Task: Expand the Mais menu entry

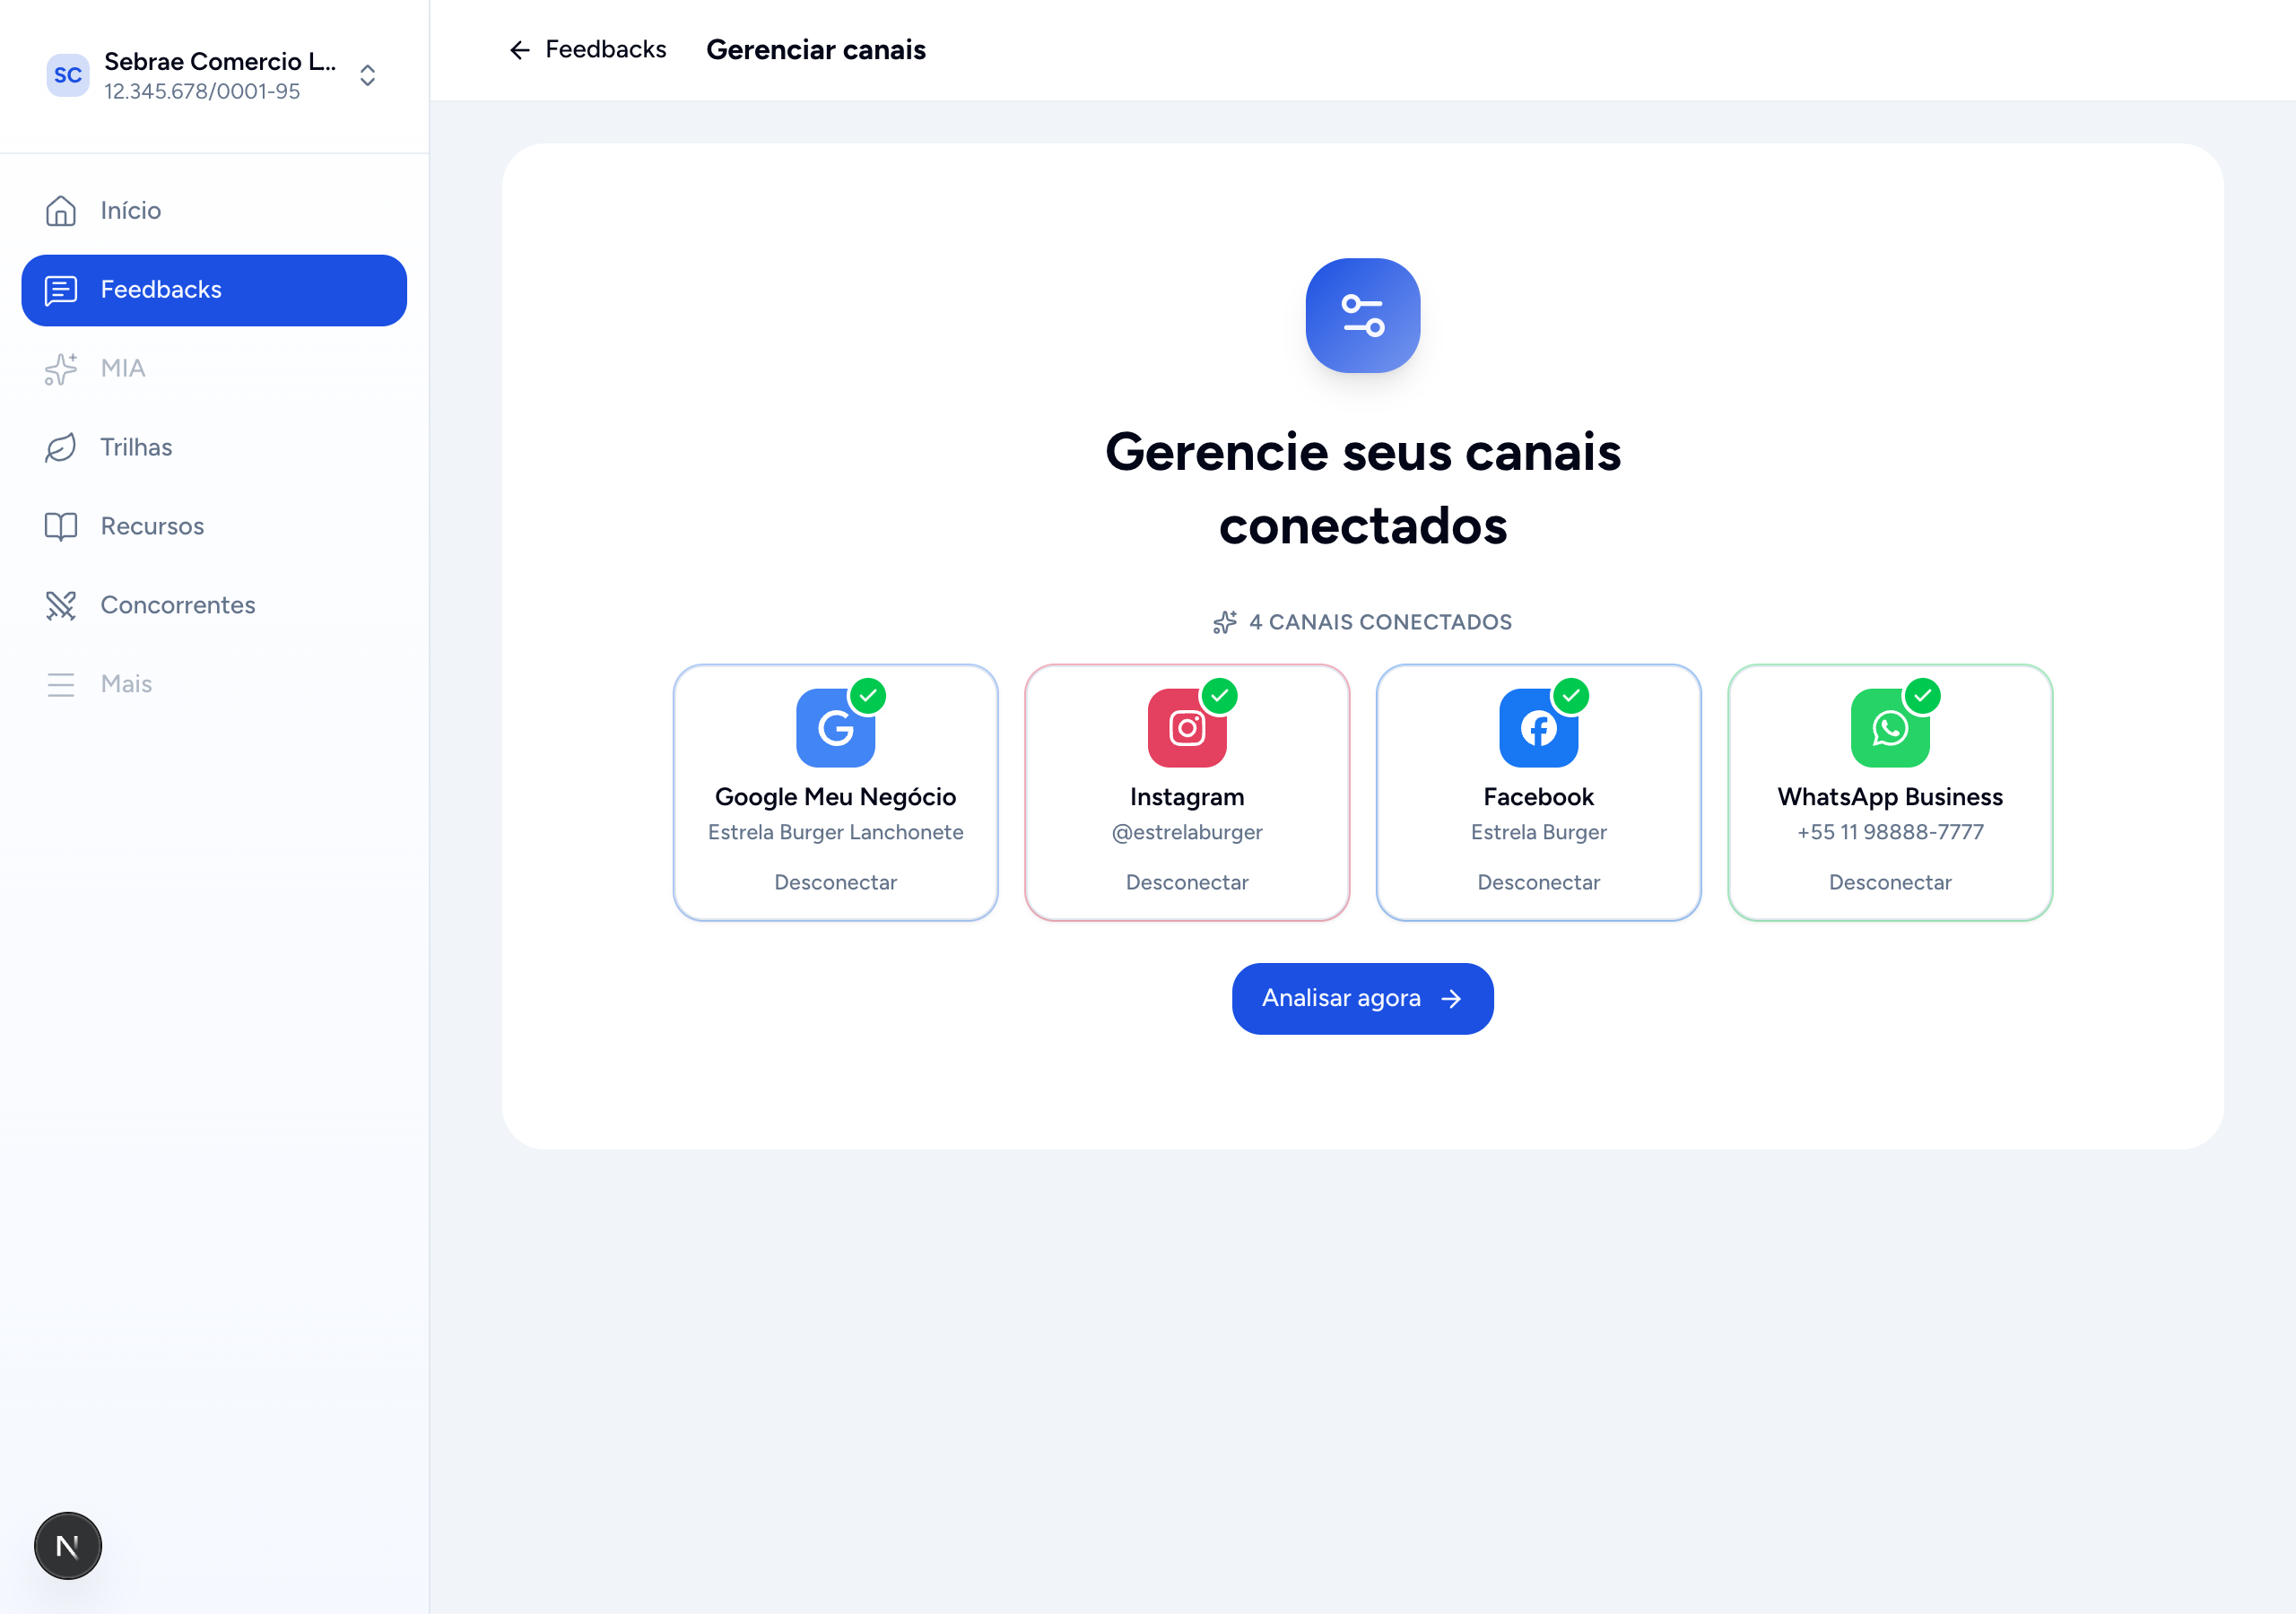Action: pos(214,685)
